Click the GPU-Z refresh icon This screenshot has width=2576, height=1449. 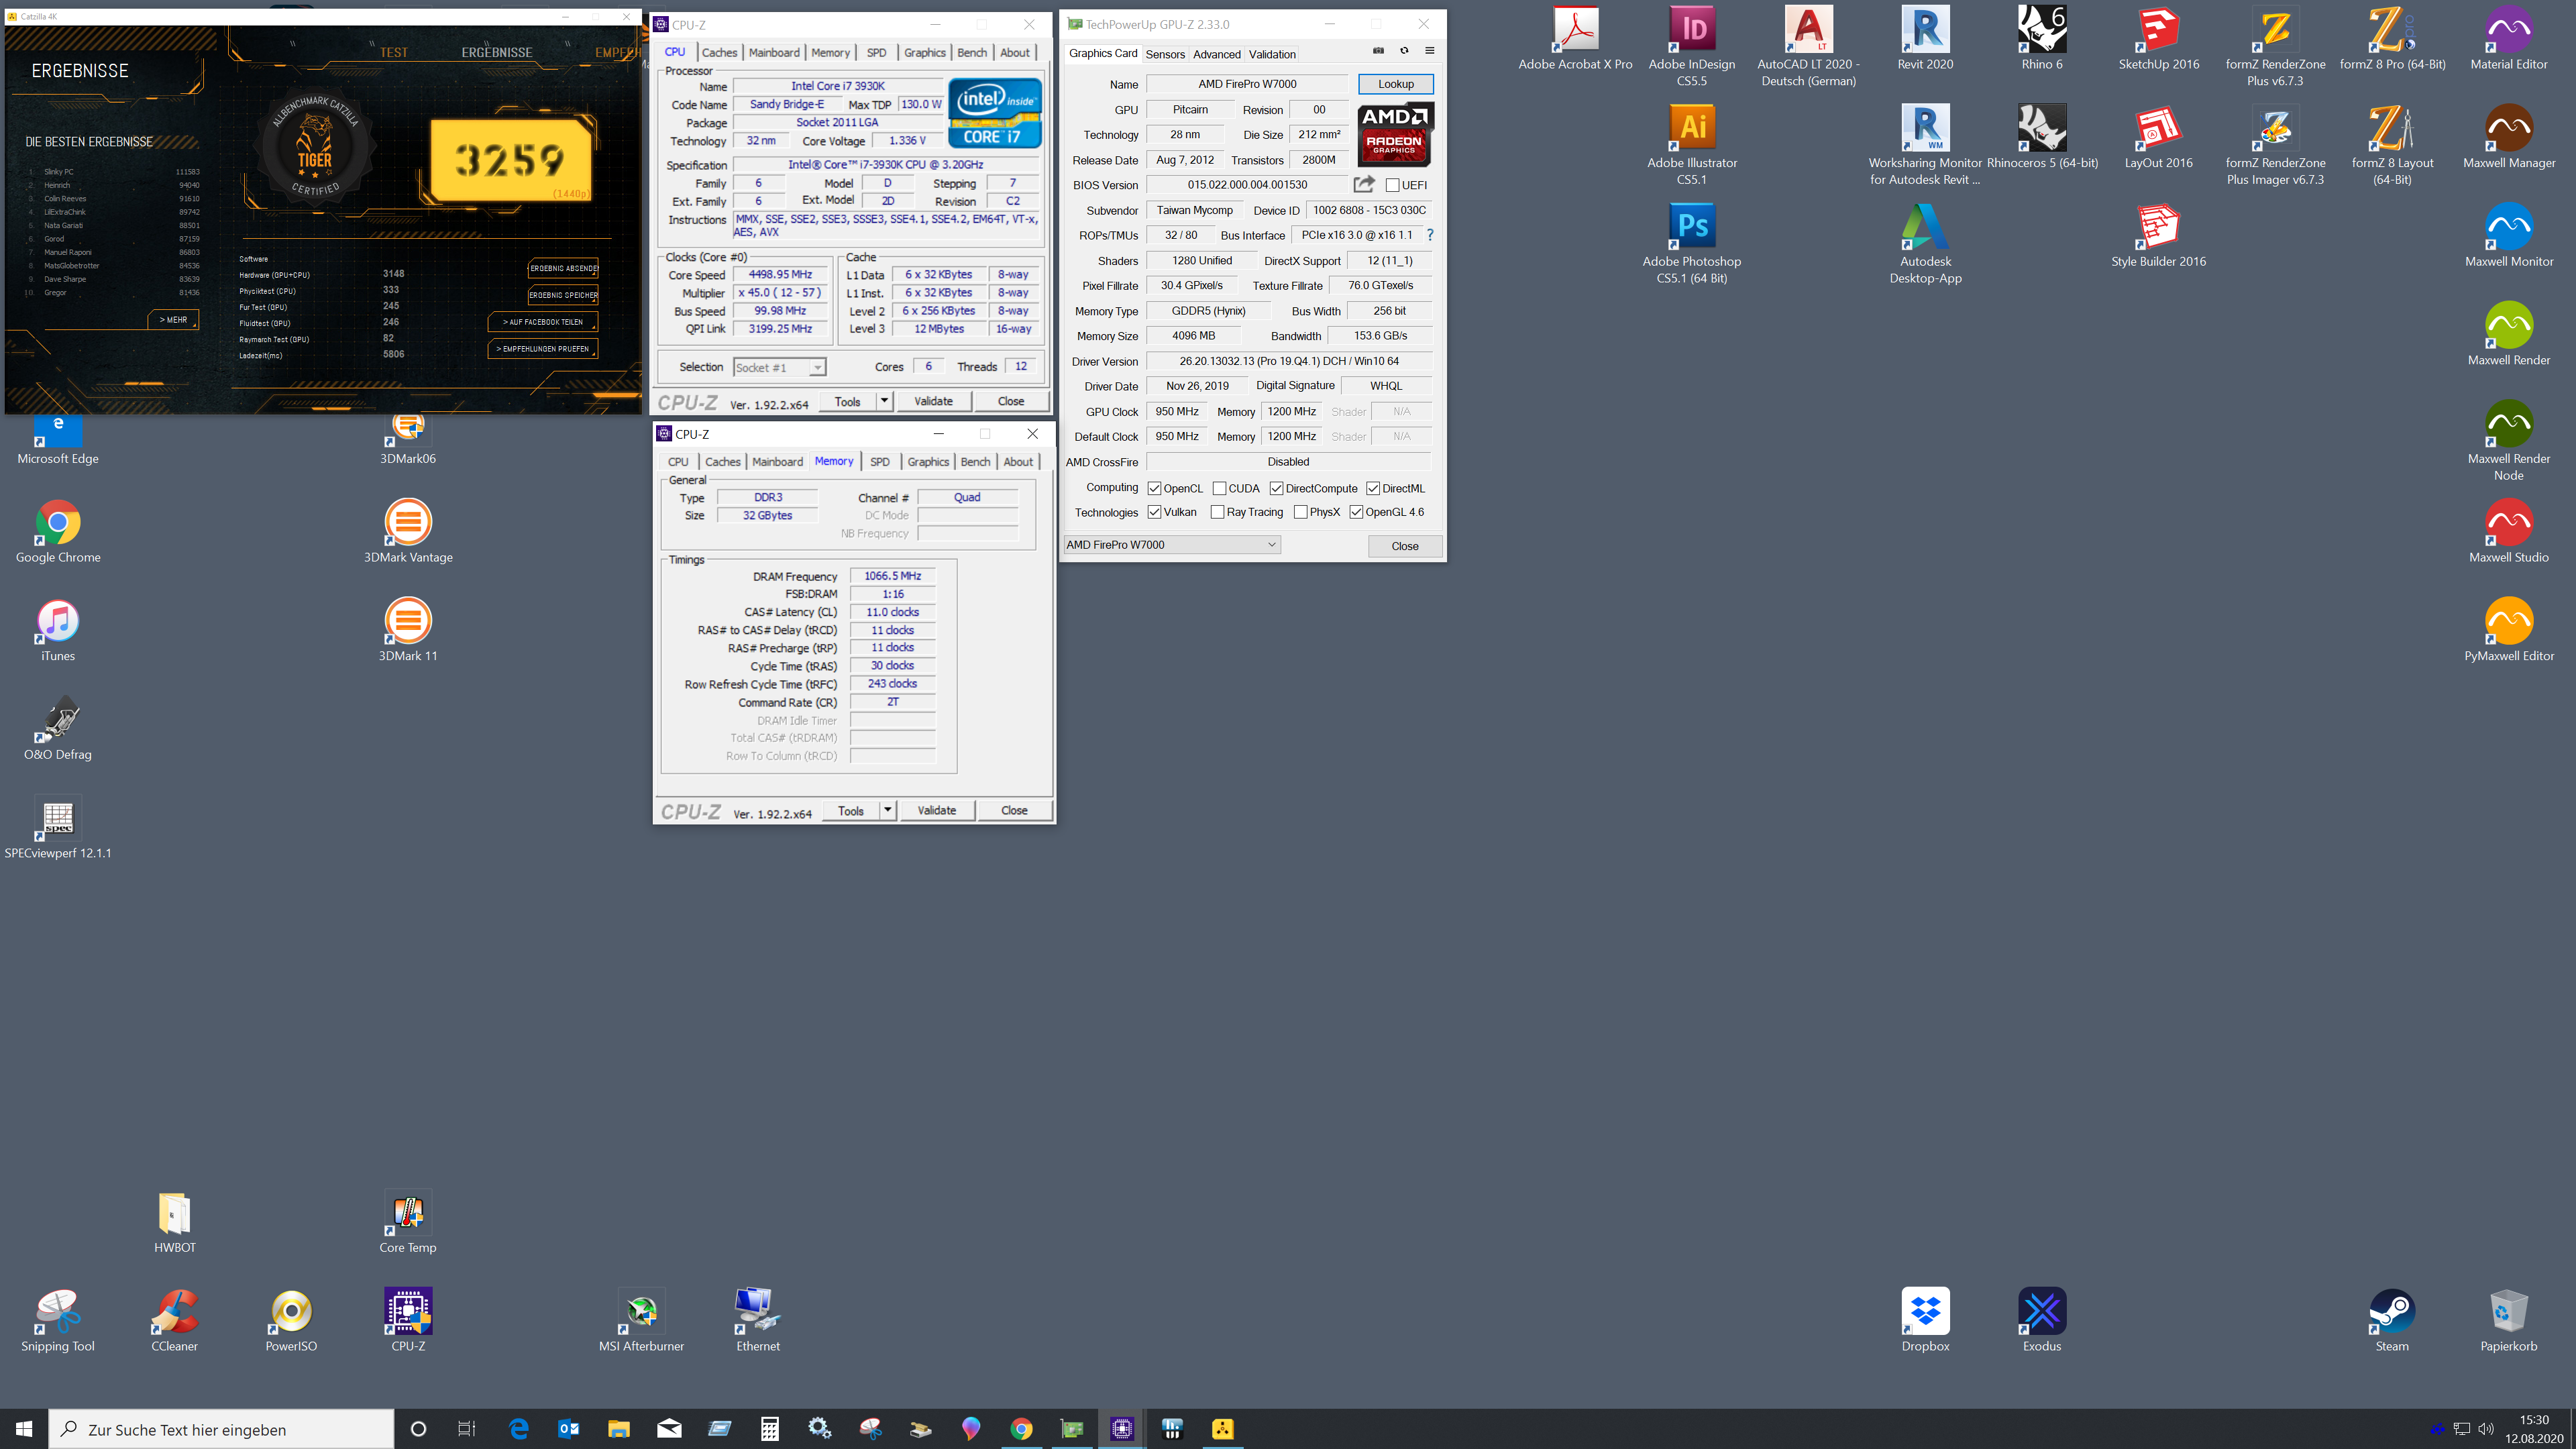[x=1404, y=51]
